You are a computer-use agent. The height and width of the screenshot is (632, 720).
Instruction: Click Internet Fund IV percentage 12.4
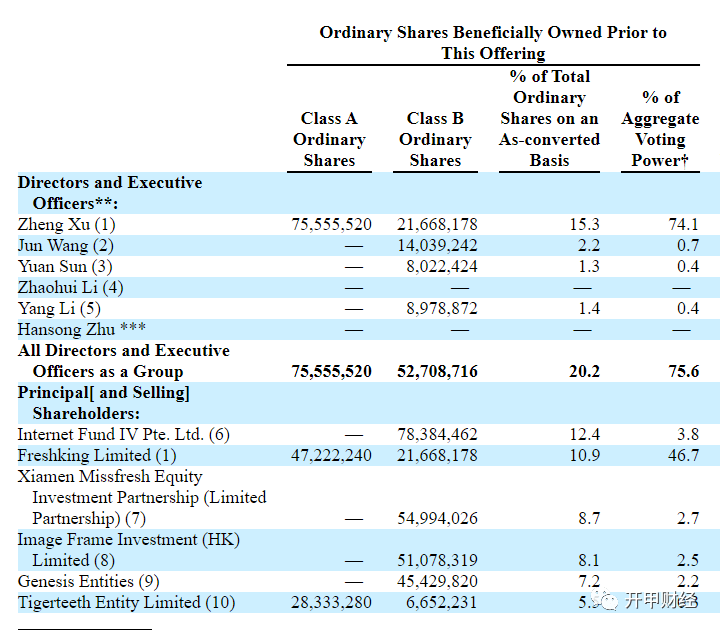(585, 434)
